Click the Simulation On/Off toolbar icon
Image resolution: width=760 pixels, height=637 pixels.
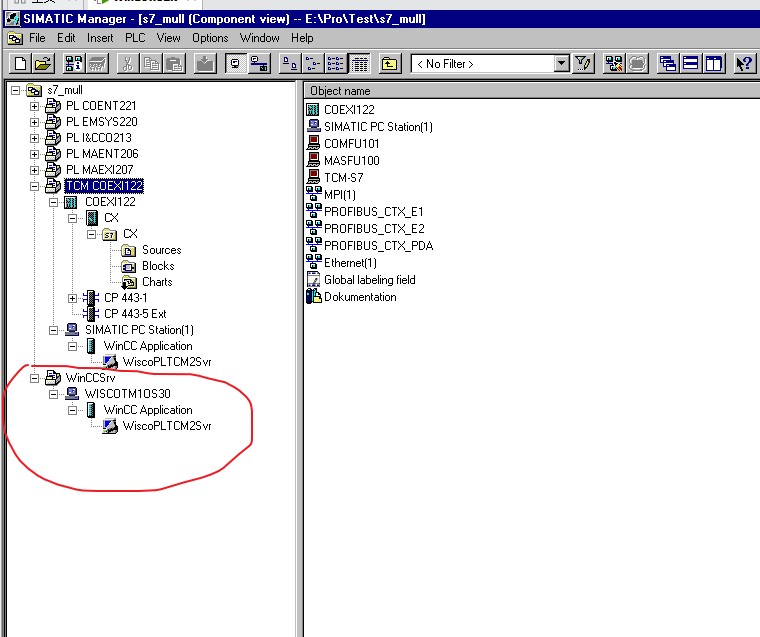[637, 64]
